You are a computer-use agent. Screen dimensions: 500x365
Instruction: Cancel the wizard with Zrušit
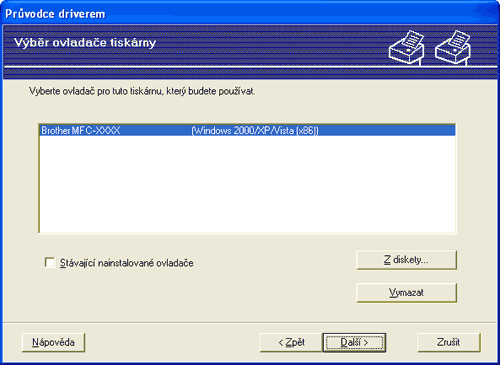tap(449, 342)
